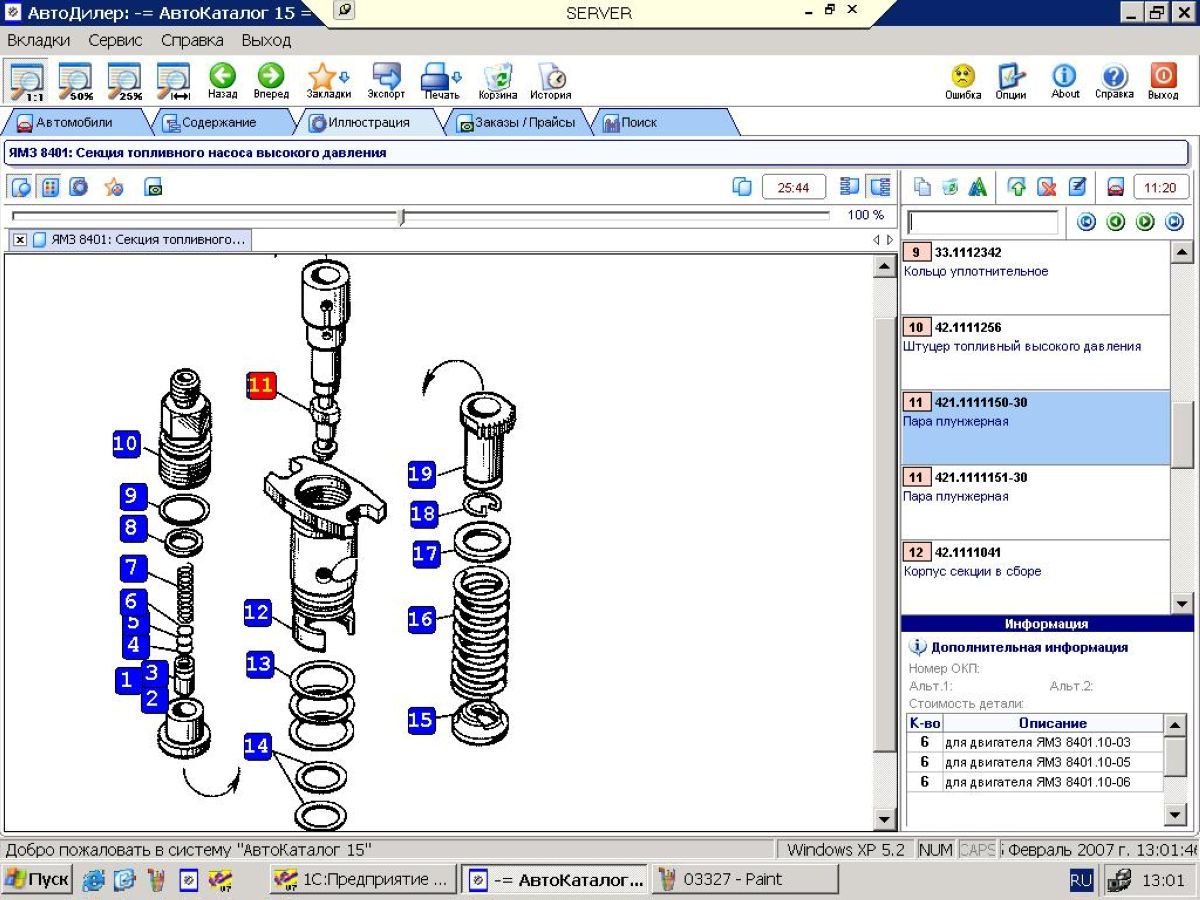Set zoom to 25% scale

click(x=125, y=80)
